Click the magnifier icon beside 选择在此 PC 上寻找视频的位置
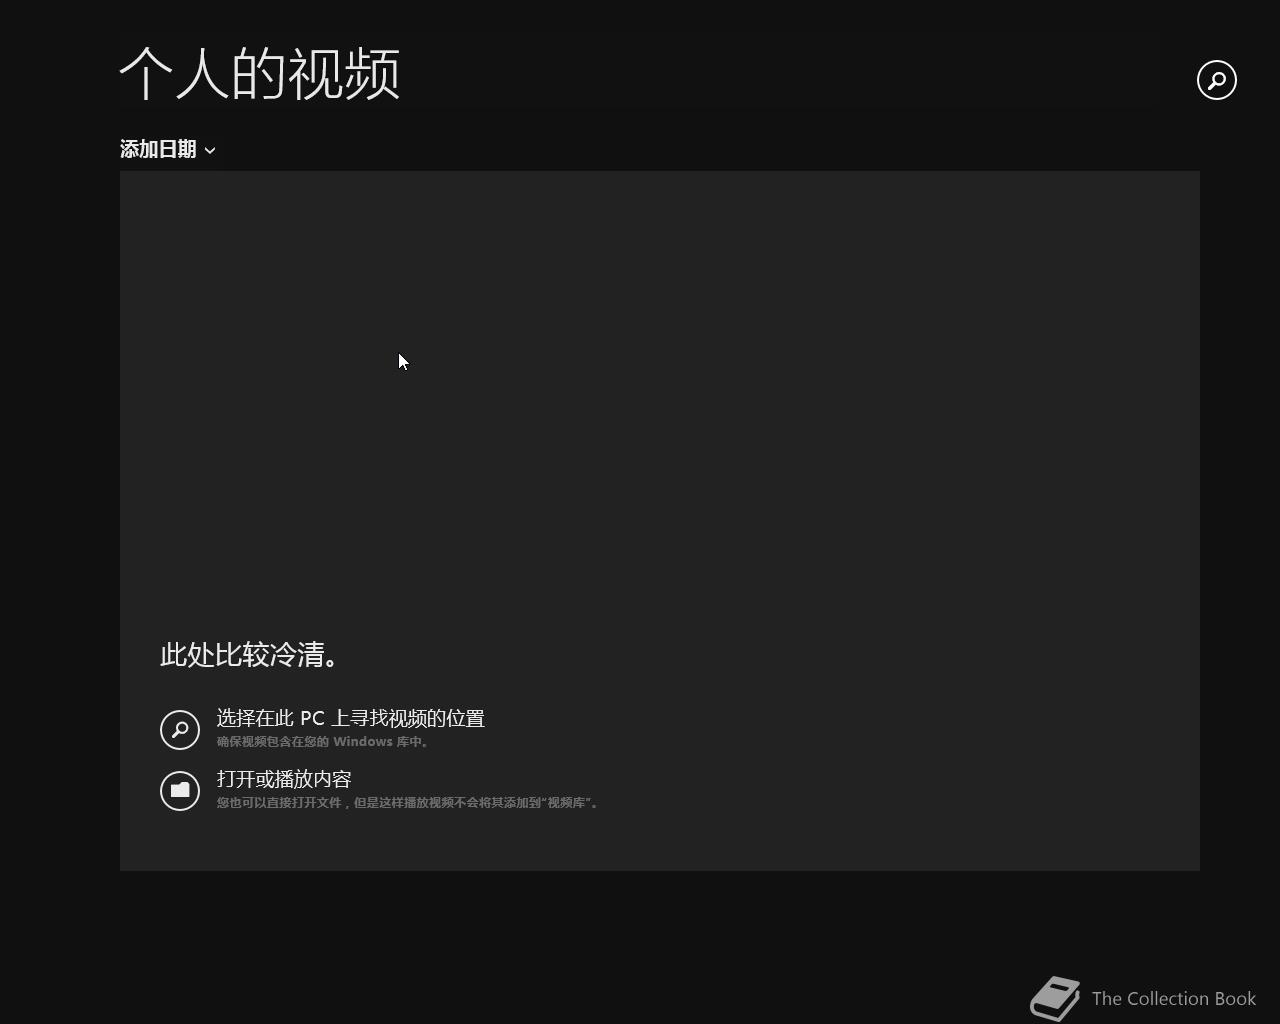The height and width of the screenshot is (1024, 1280). point(180,729)
